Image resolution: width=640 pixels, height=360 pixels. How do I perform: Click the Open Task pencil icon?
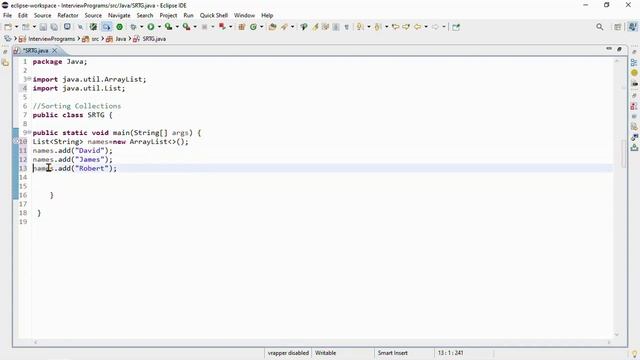point(284,27)
